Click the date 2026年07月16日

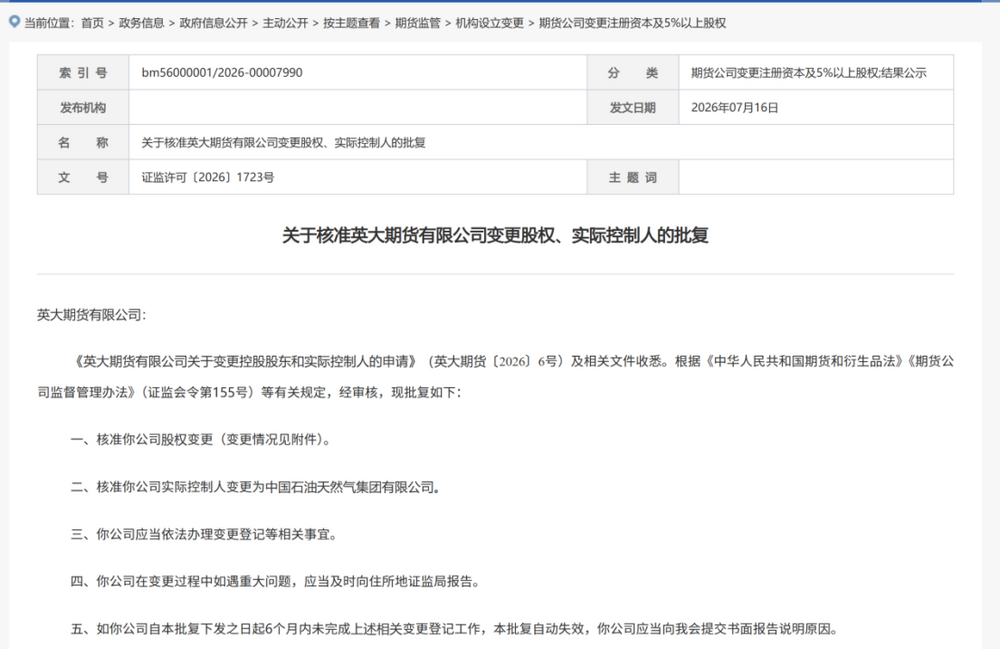(735, 108)
